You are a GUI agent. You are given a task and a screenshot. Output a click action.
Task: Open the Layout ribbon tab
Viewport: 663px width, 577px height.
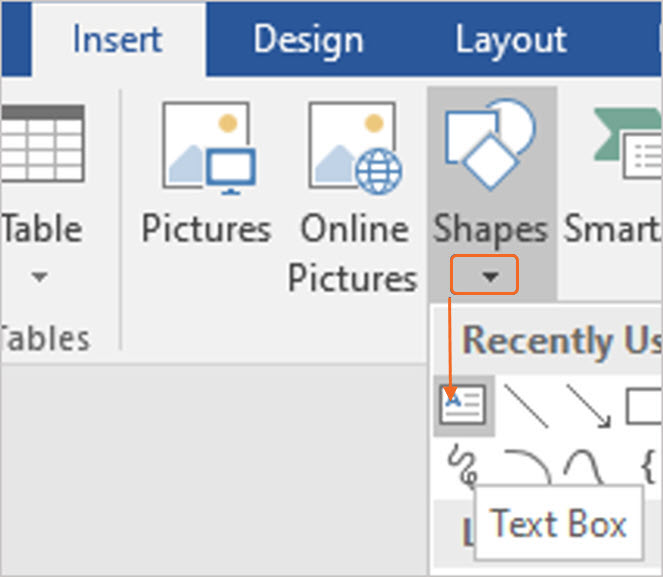coord(511,40)
